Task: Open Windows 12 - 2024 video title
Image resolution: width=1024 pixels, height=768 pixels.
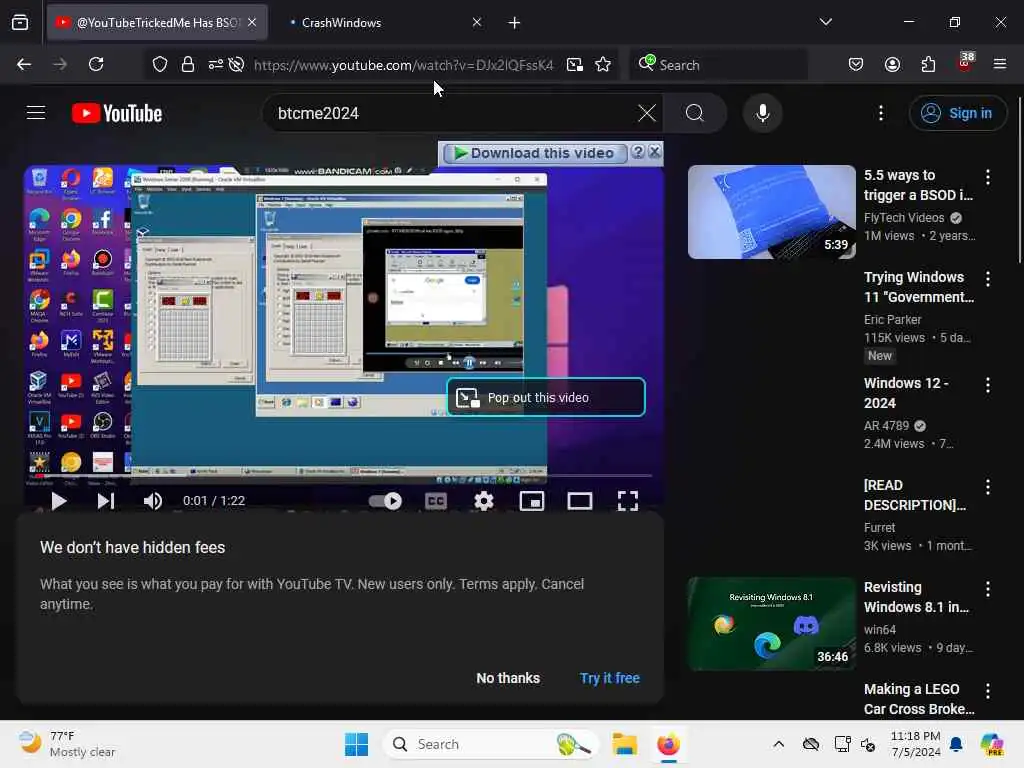Action: tap(906, 392)
